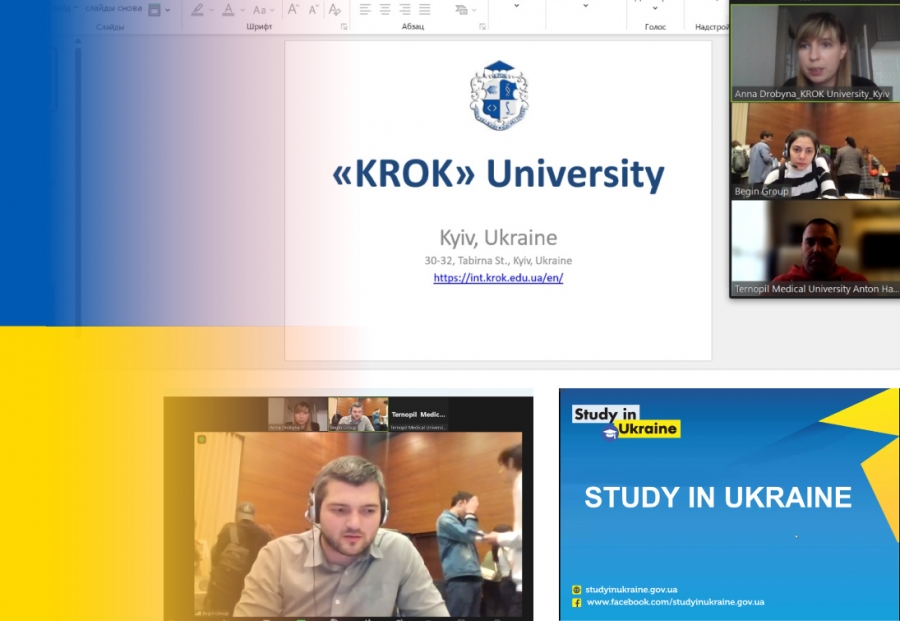The height and width of the screenshot is (621, 900).
Task: Select Anna Drobyna's video tile
Action: tap(814, 53)
